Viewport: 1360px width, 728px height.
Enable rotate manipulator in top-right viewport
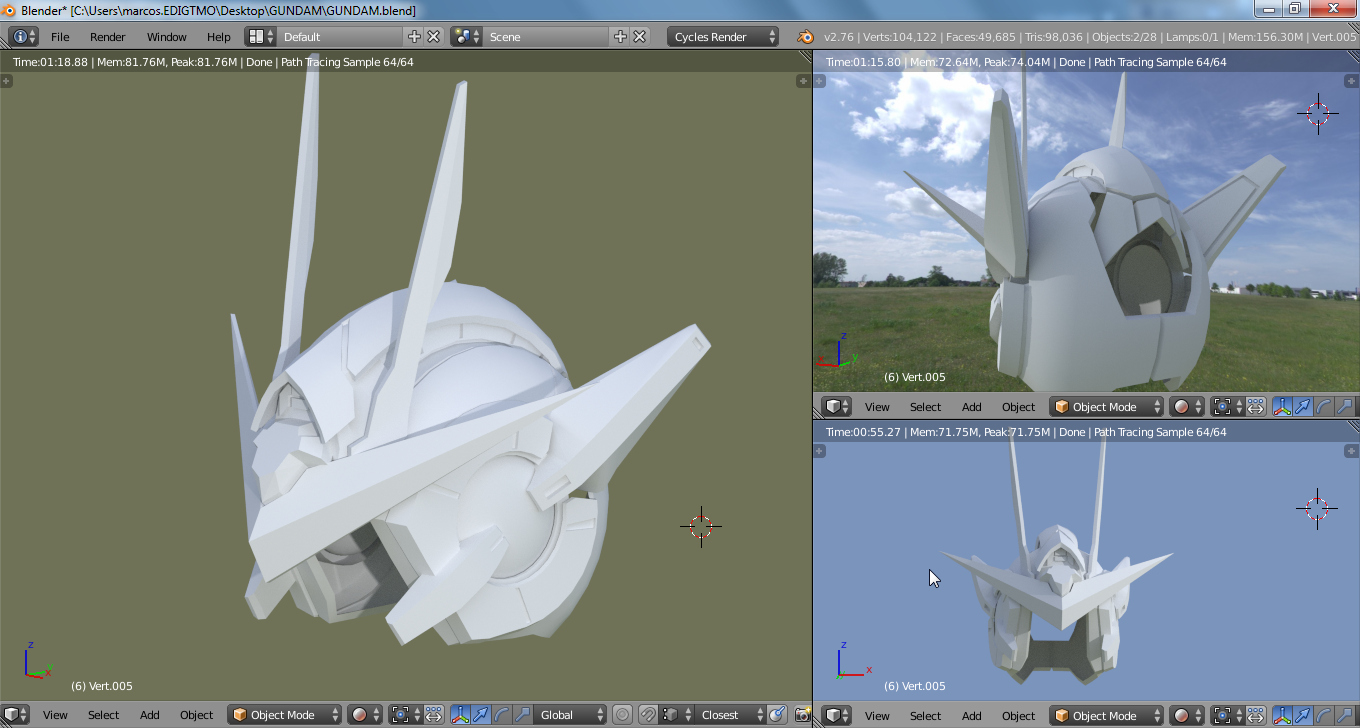(1324, 407)
